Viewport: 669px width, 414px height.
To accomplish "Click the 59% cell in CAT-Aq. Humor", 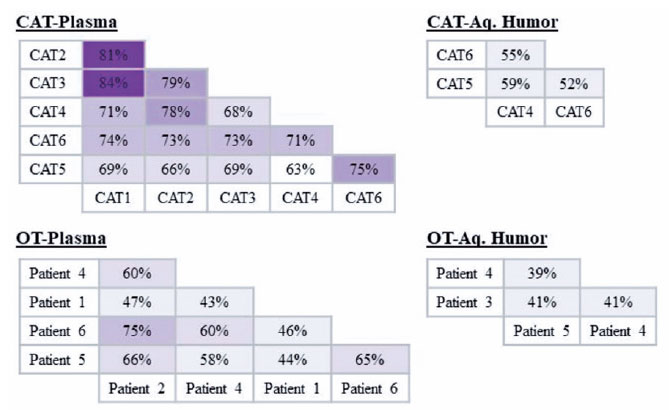I will click(516, 84).
